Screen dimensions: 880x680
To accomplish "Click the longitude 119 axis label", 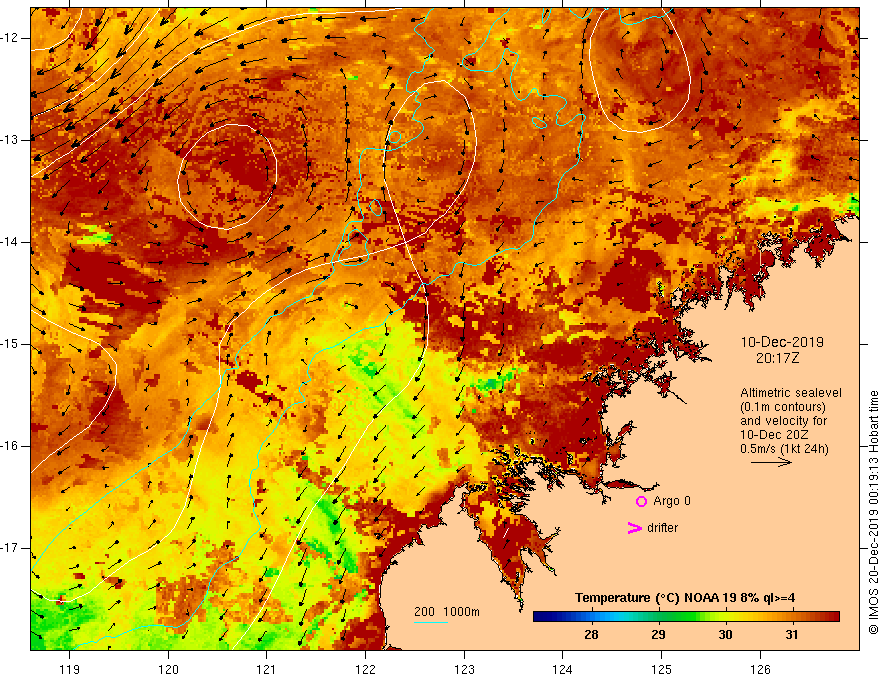I will (x=70, y=669).
